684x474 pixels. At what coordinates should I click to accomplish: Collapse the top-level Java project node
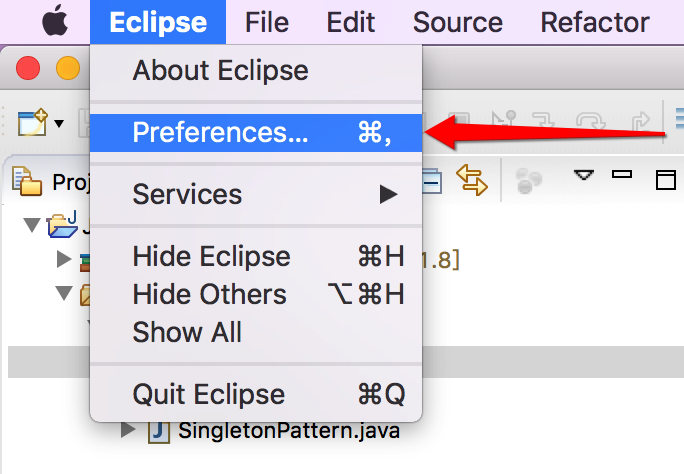32,225
